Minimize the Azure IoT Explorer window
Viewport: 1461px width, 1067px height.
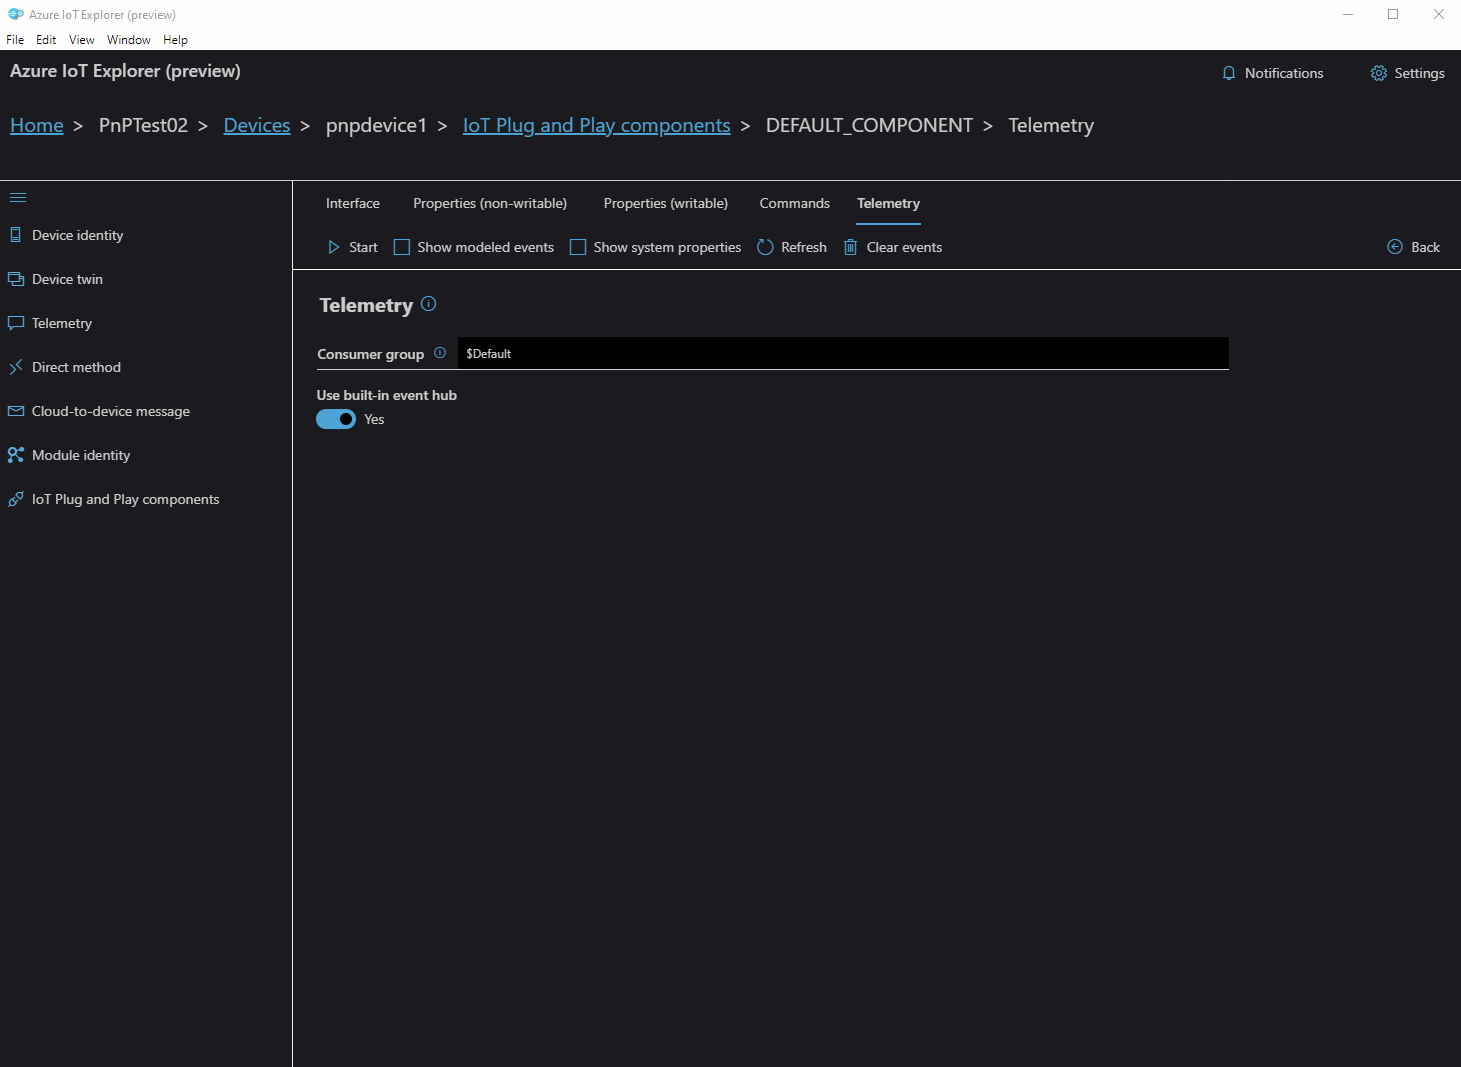pyautogui.click(x=1348, y=14)
